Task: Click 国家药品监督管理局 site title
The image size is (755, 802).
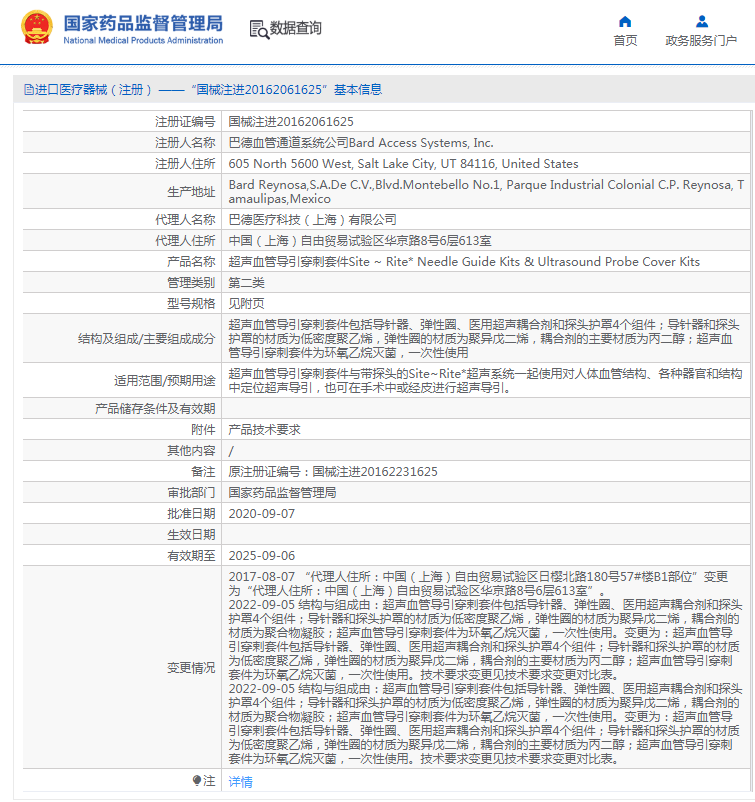Action: click(143, 24)
